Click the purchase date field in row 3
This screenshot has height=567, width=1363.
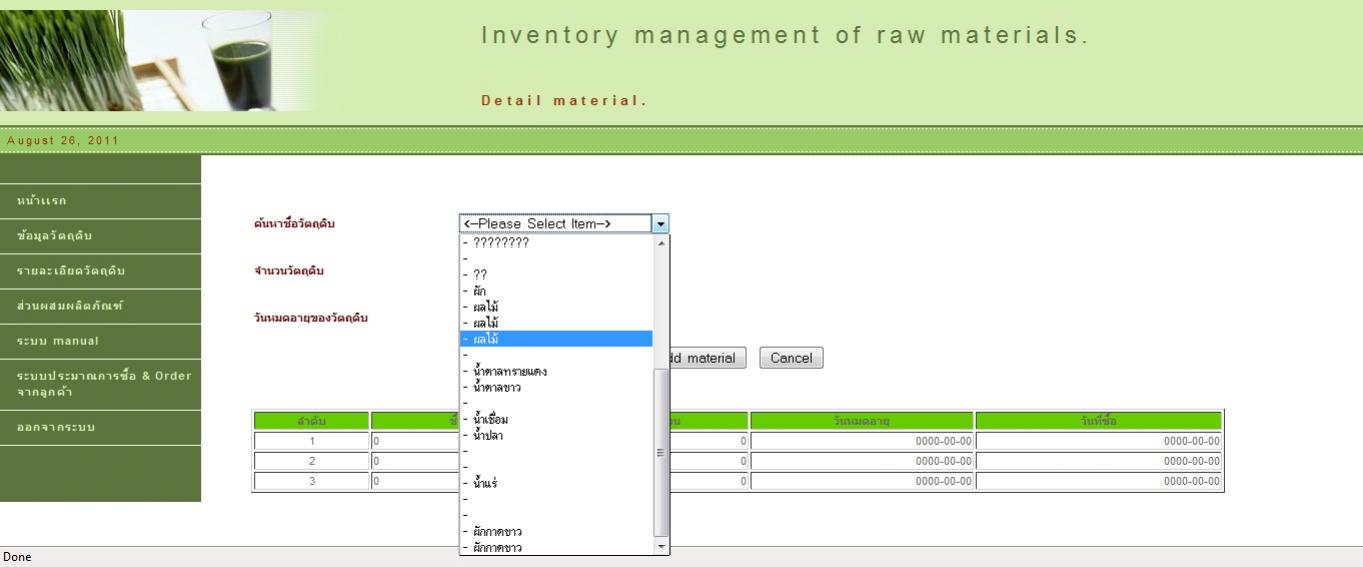point(1099,481)
